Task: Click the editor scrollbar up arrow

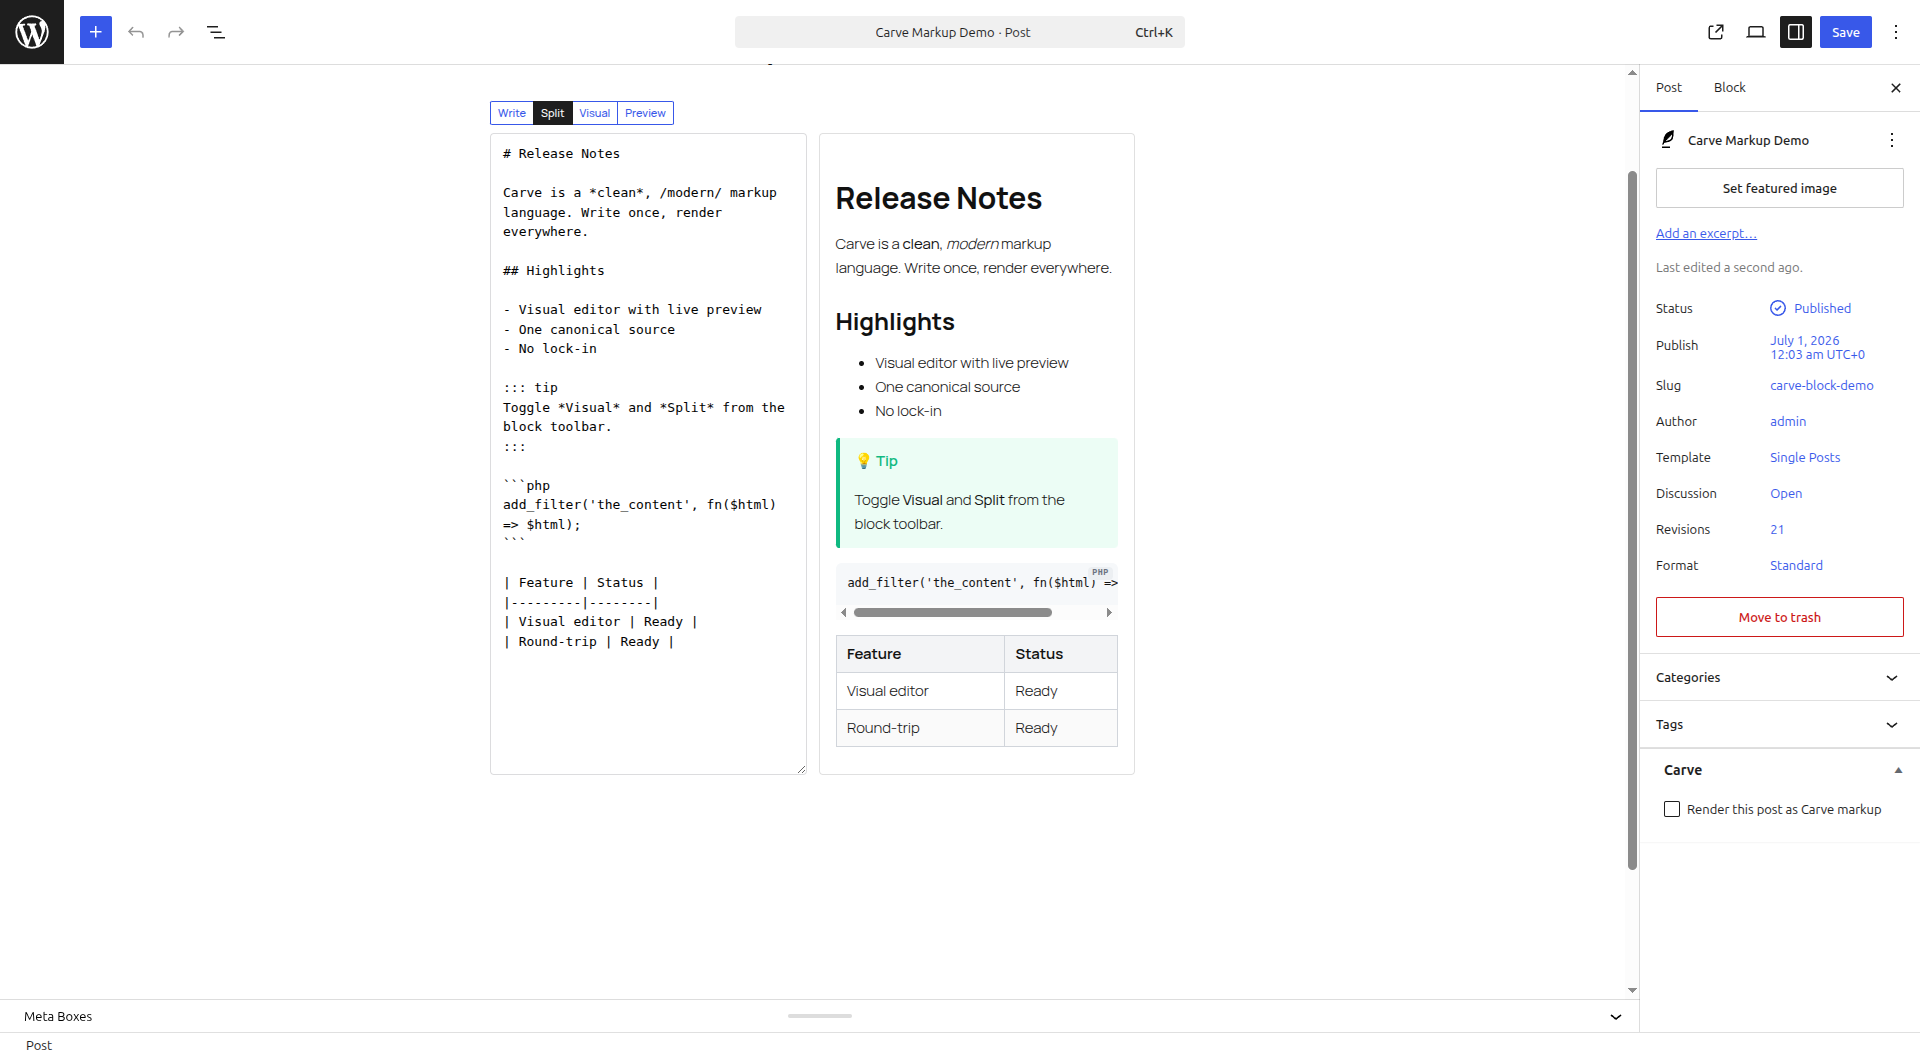Action: click(x=1632, y=73)
